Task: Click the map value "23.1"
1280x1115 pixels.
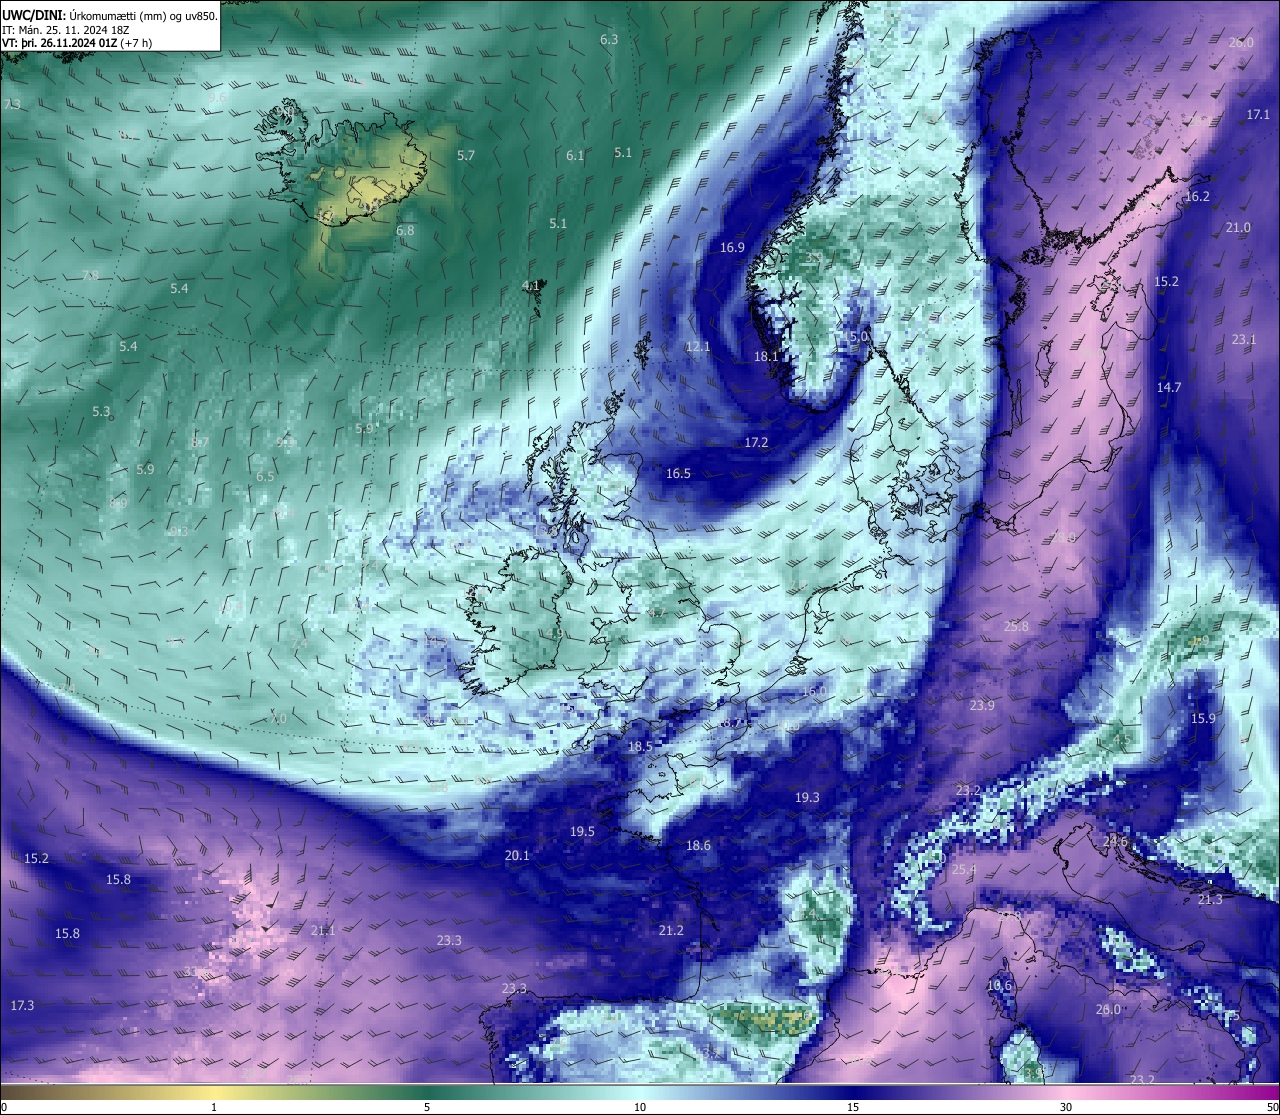Action: (x=1244, y=340)
